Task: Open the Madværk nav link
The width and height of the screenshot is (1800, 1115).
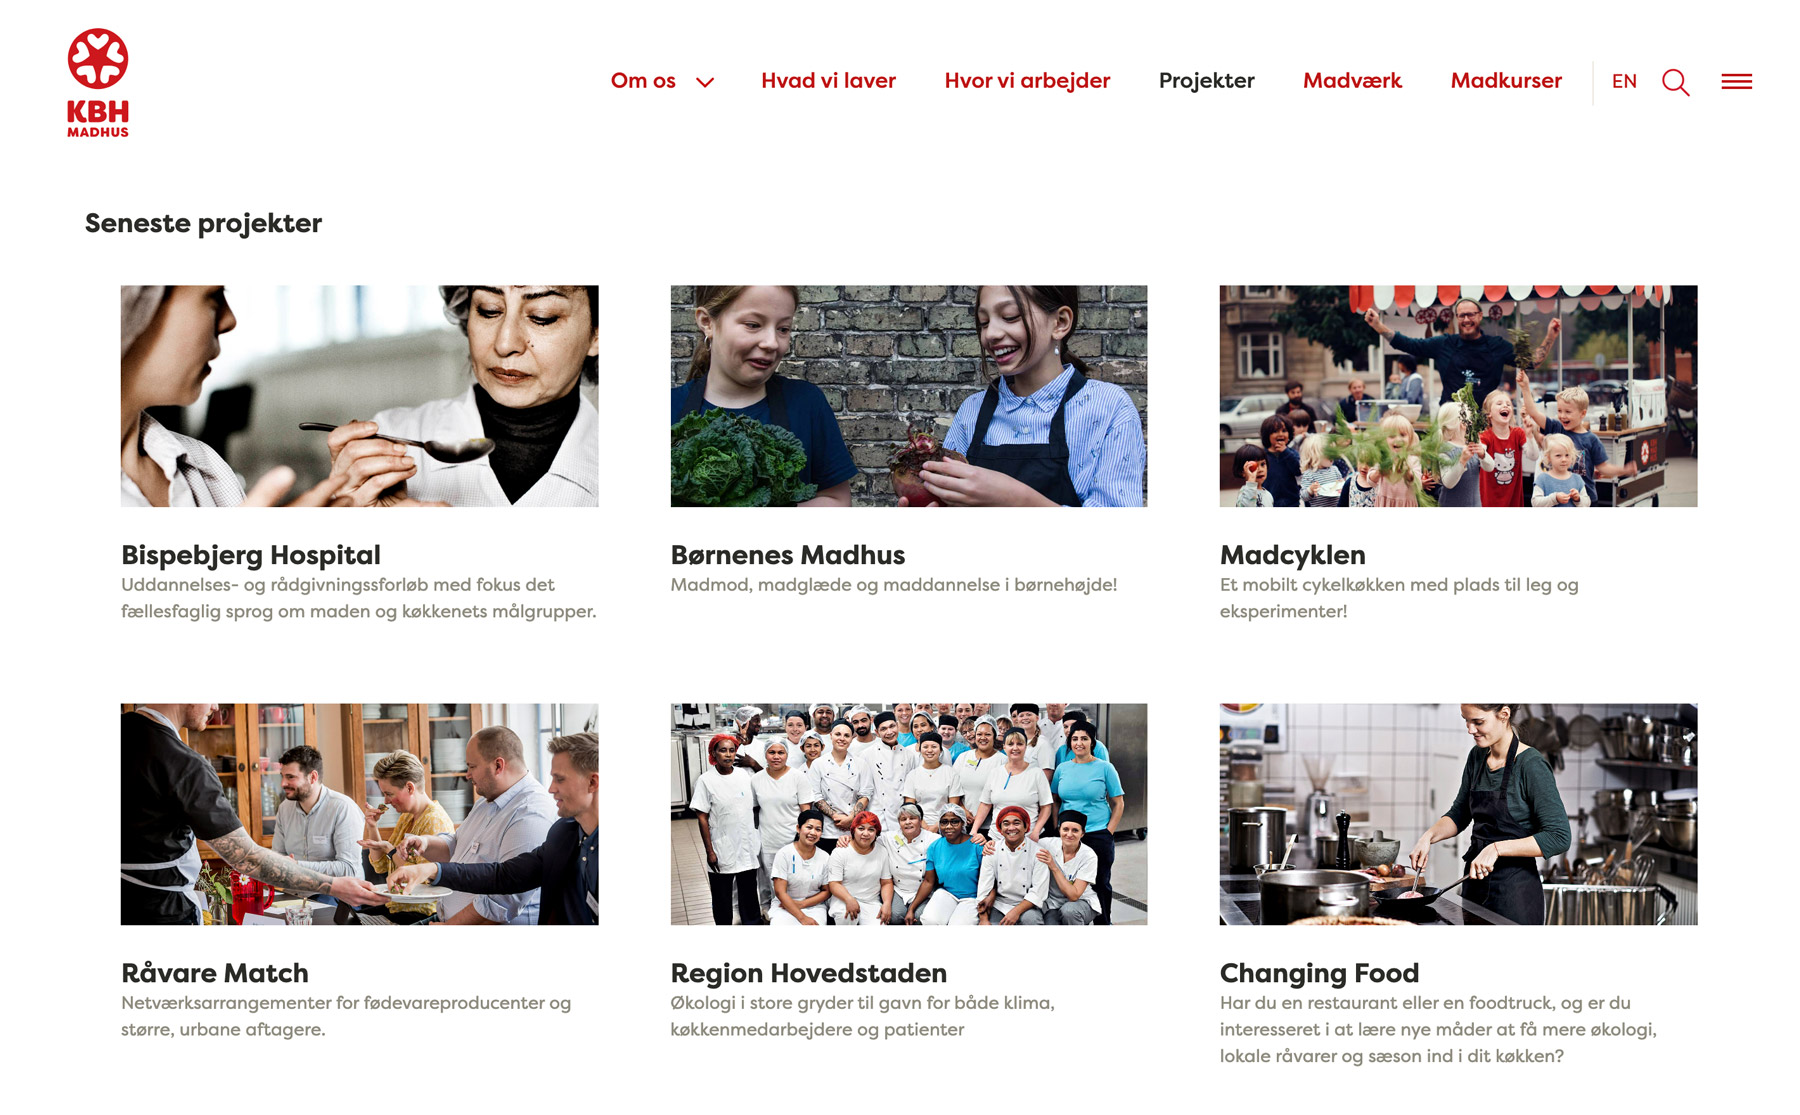Action: click(x=1352, y=81)
